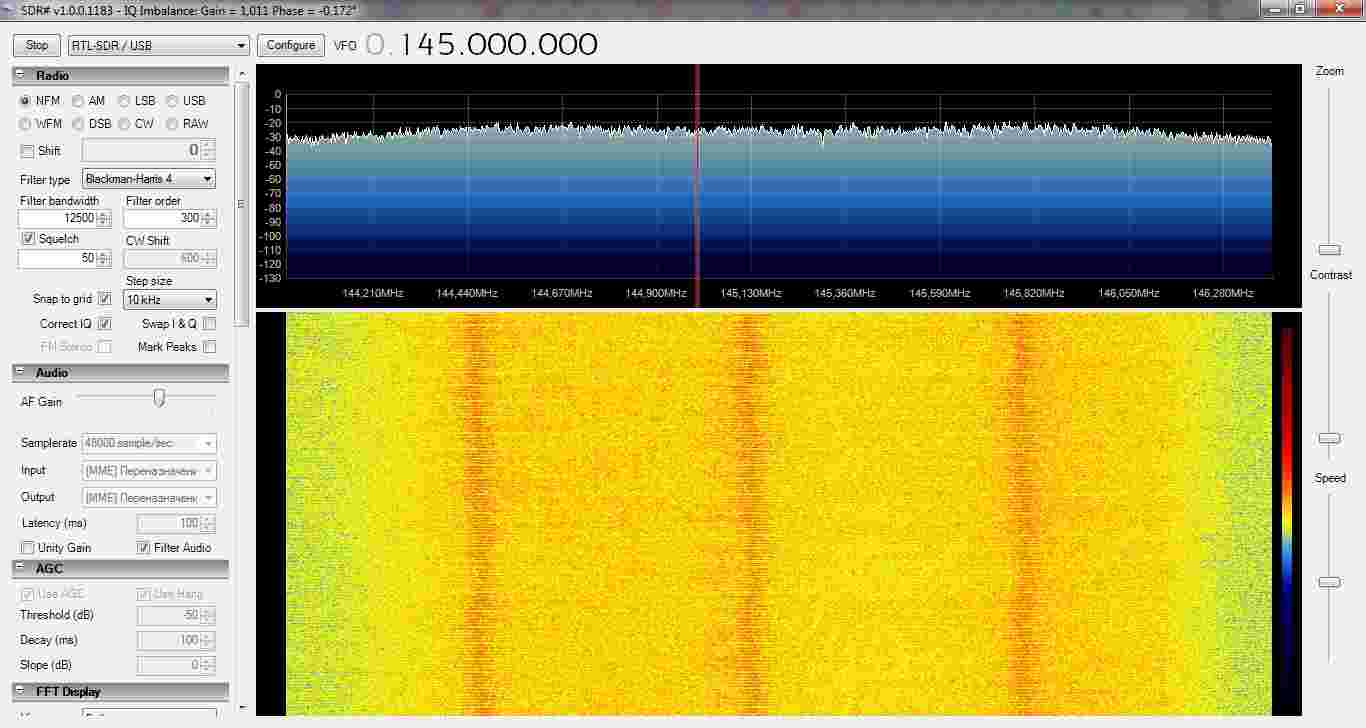Image resolution: width=1366 pixels, height=728 pixels.
Task: Open the audio Input device dropdown
Action: [149, 470]
